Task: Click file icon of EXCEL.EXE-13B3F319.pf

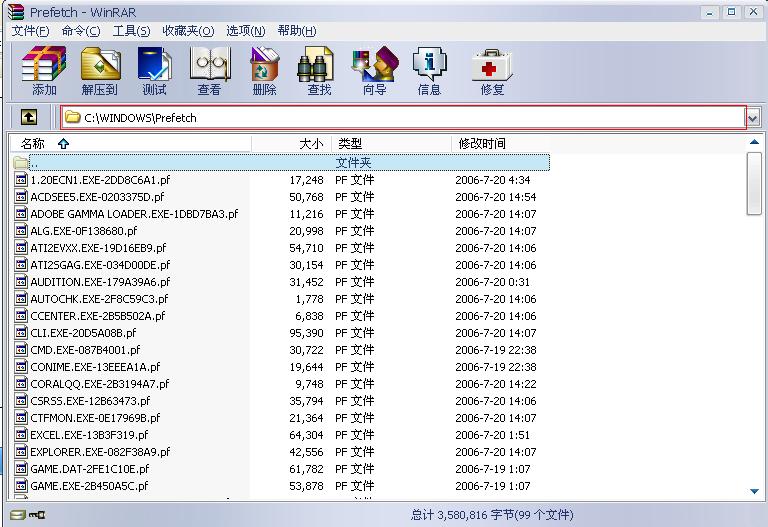Action: [21, 435]
